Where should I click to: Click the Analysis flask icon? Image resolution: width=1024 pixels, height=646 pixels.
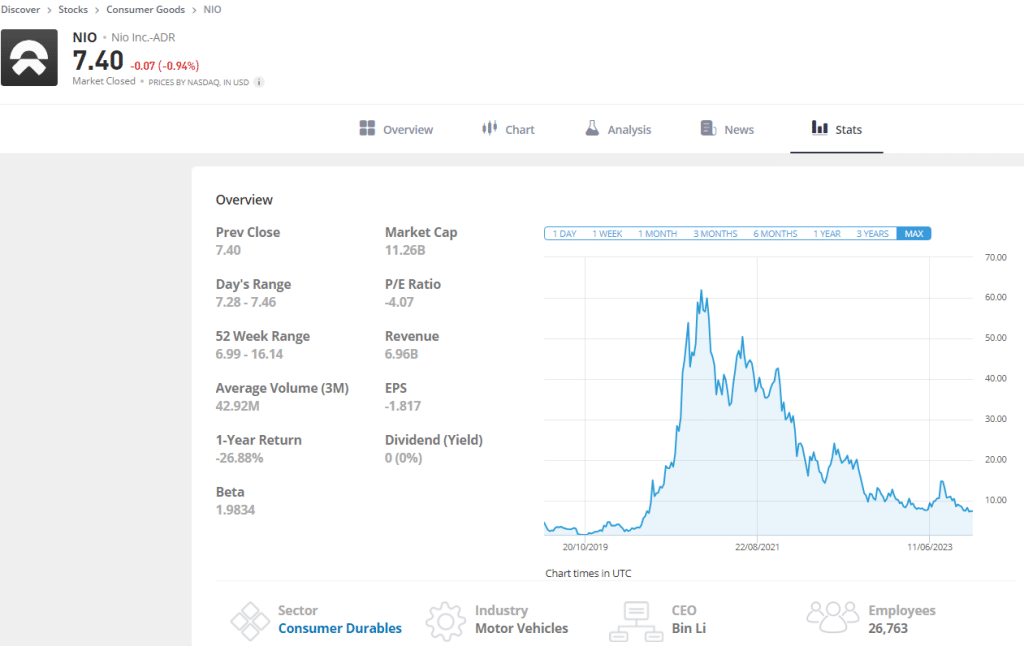coord(594,128)
